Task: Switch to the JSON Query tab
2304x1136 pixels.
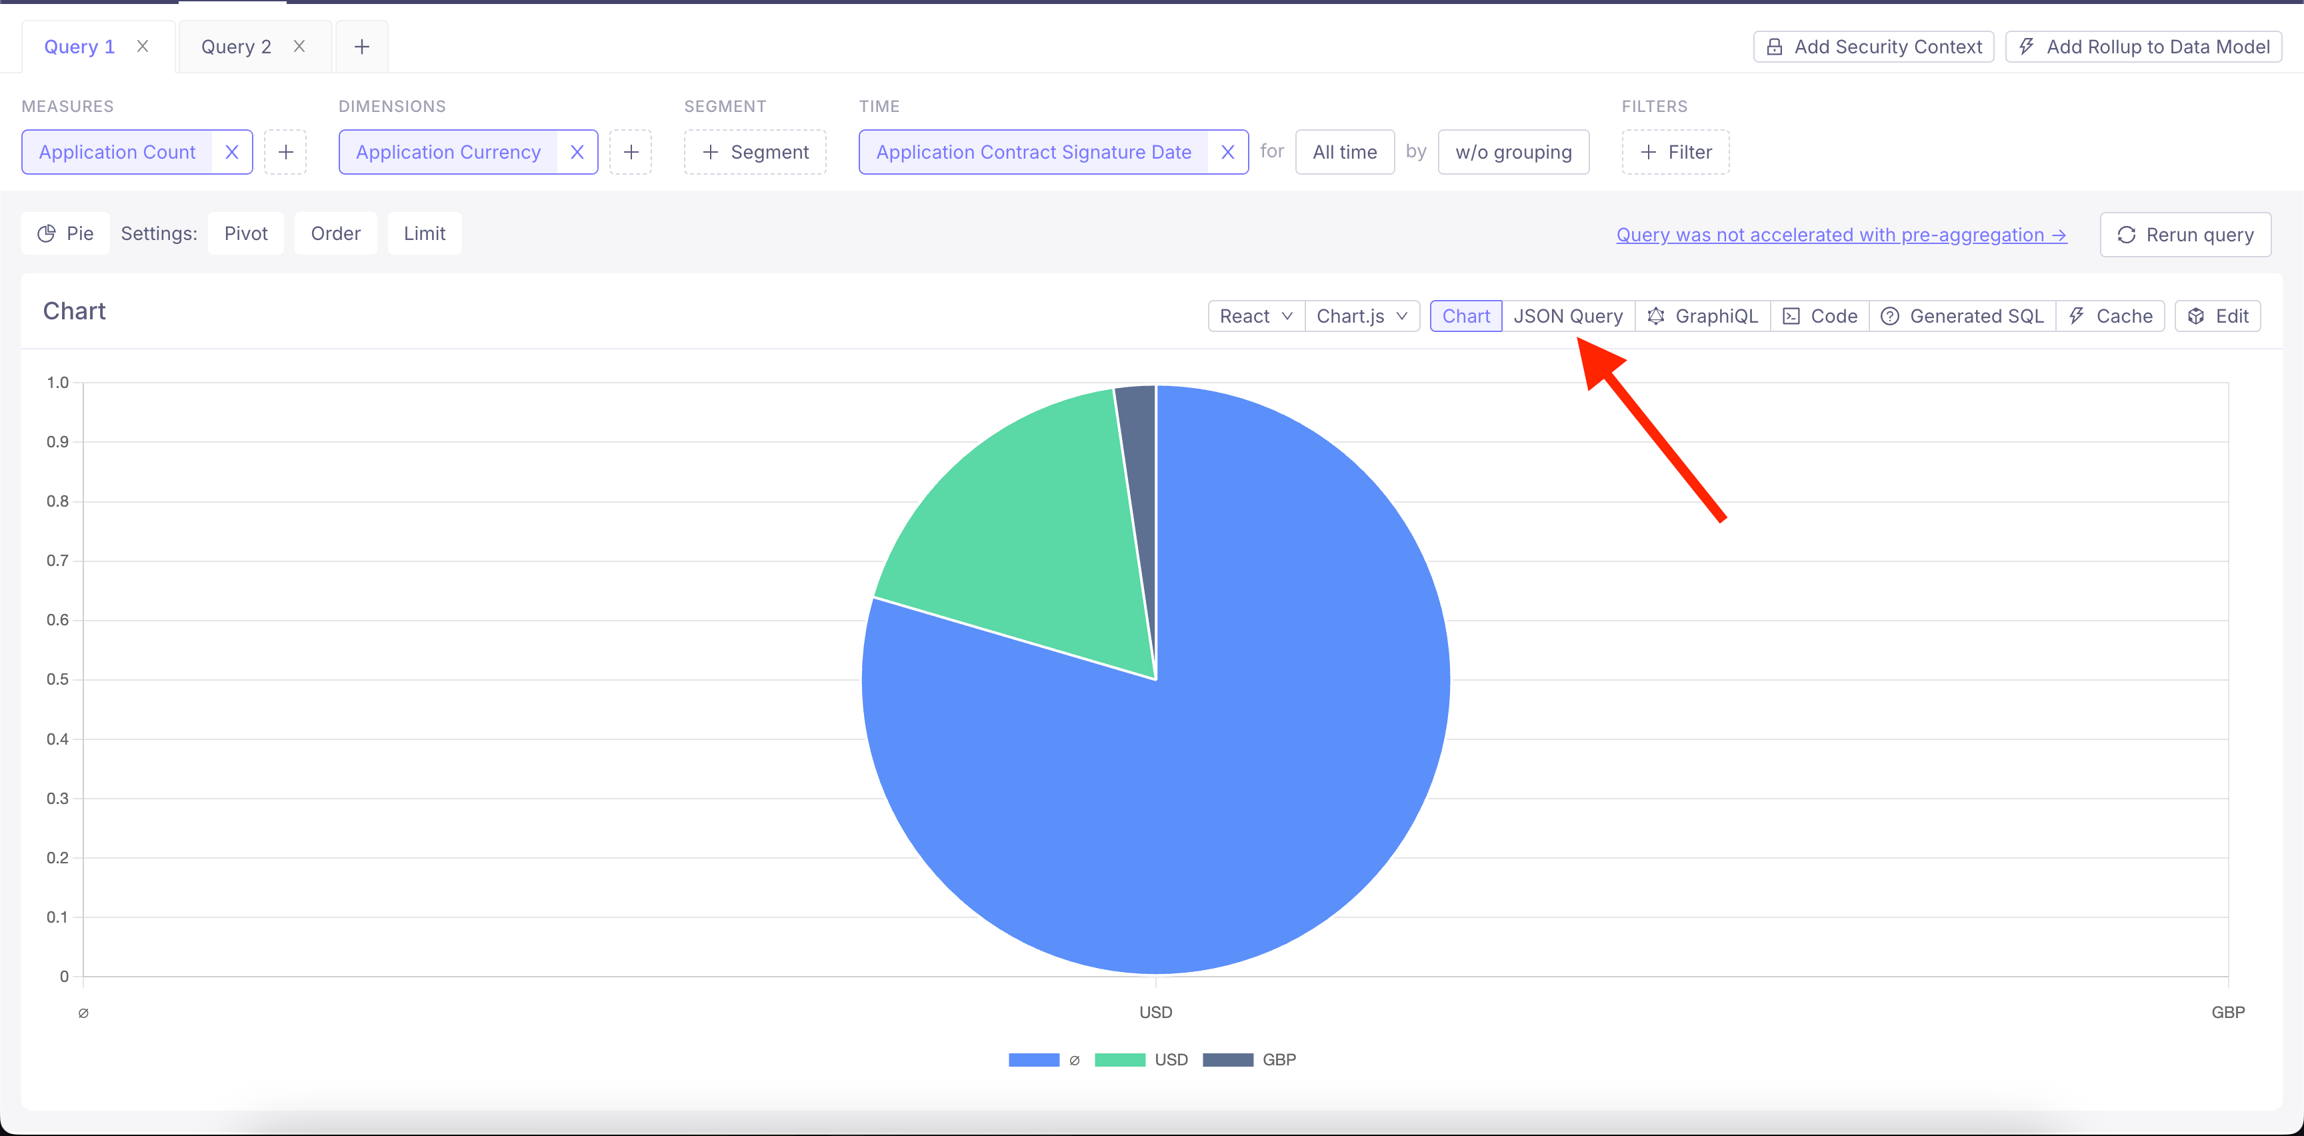Action: (1567, 316)
